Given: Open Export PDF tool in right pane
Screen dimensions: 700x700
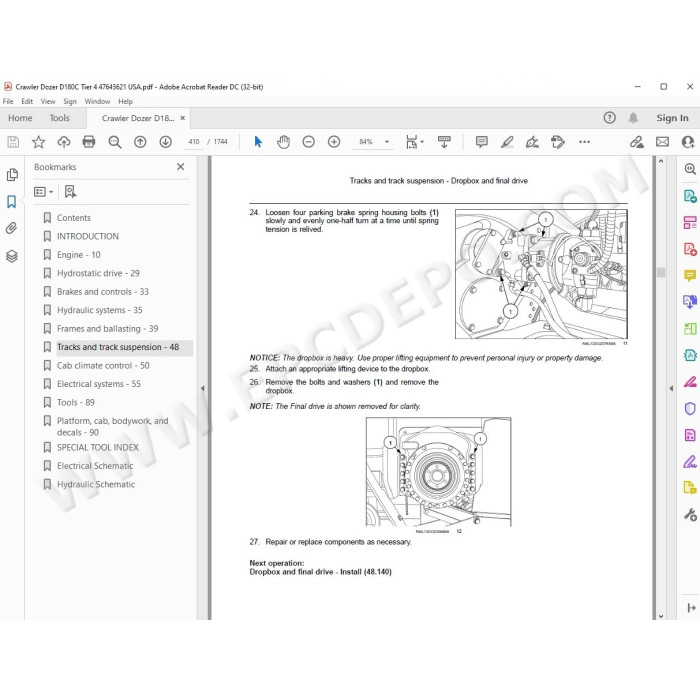Looking at the screenshot, I should [690, 196].
